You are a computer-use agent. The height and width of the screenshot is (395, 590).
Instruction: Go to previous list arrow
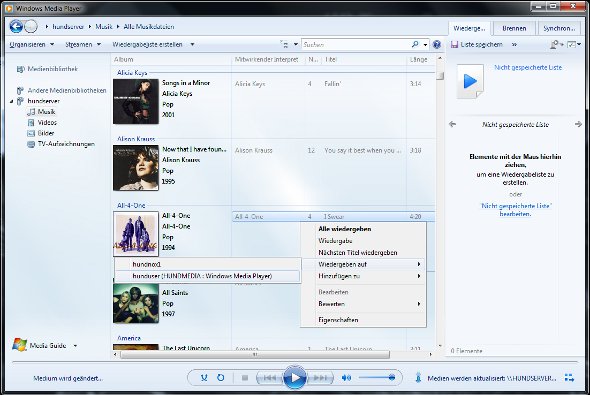453,124
